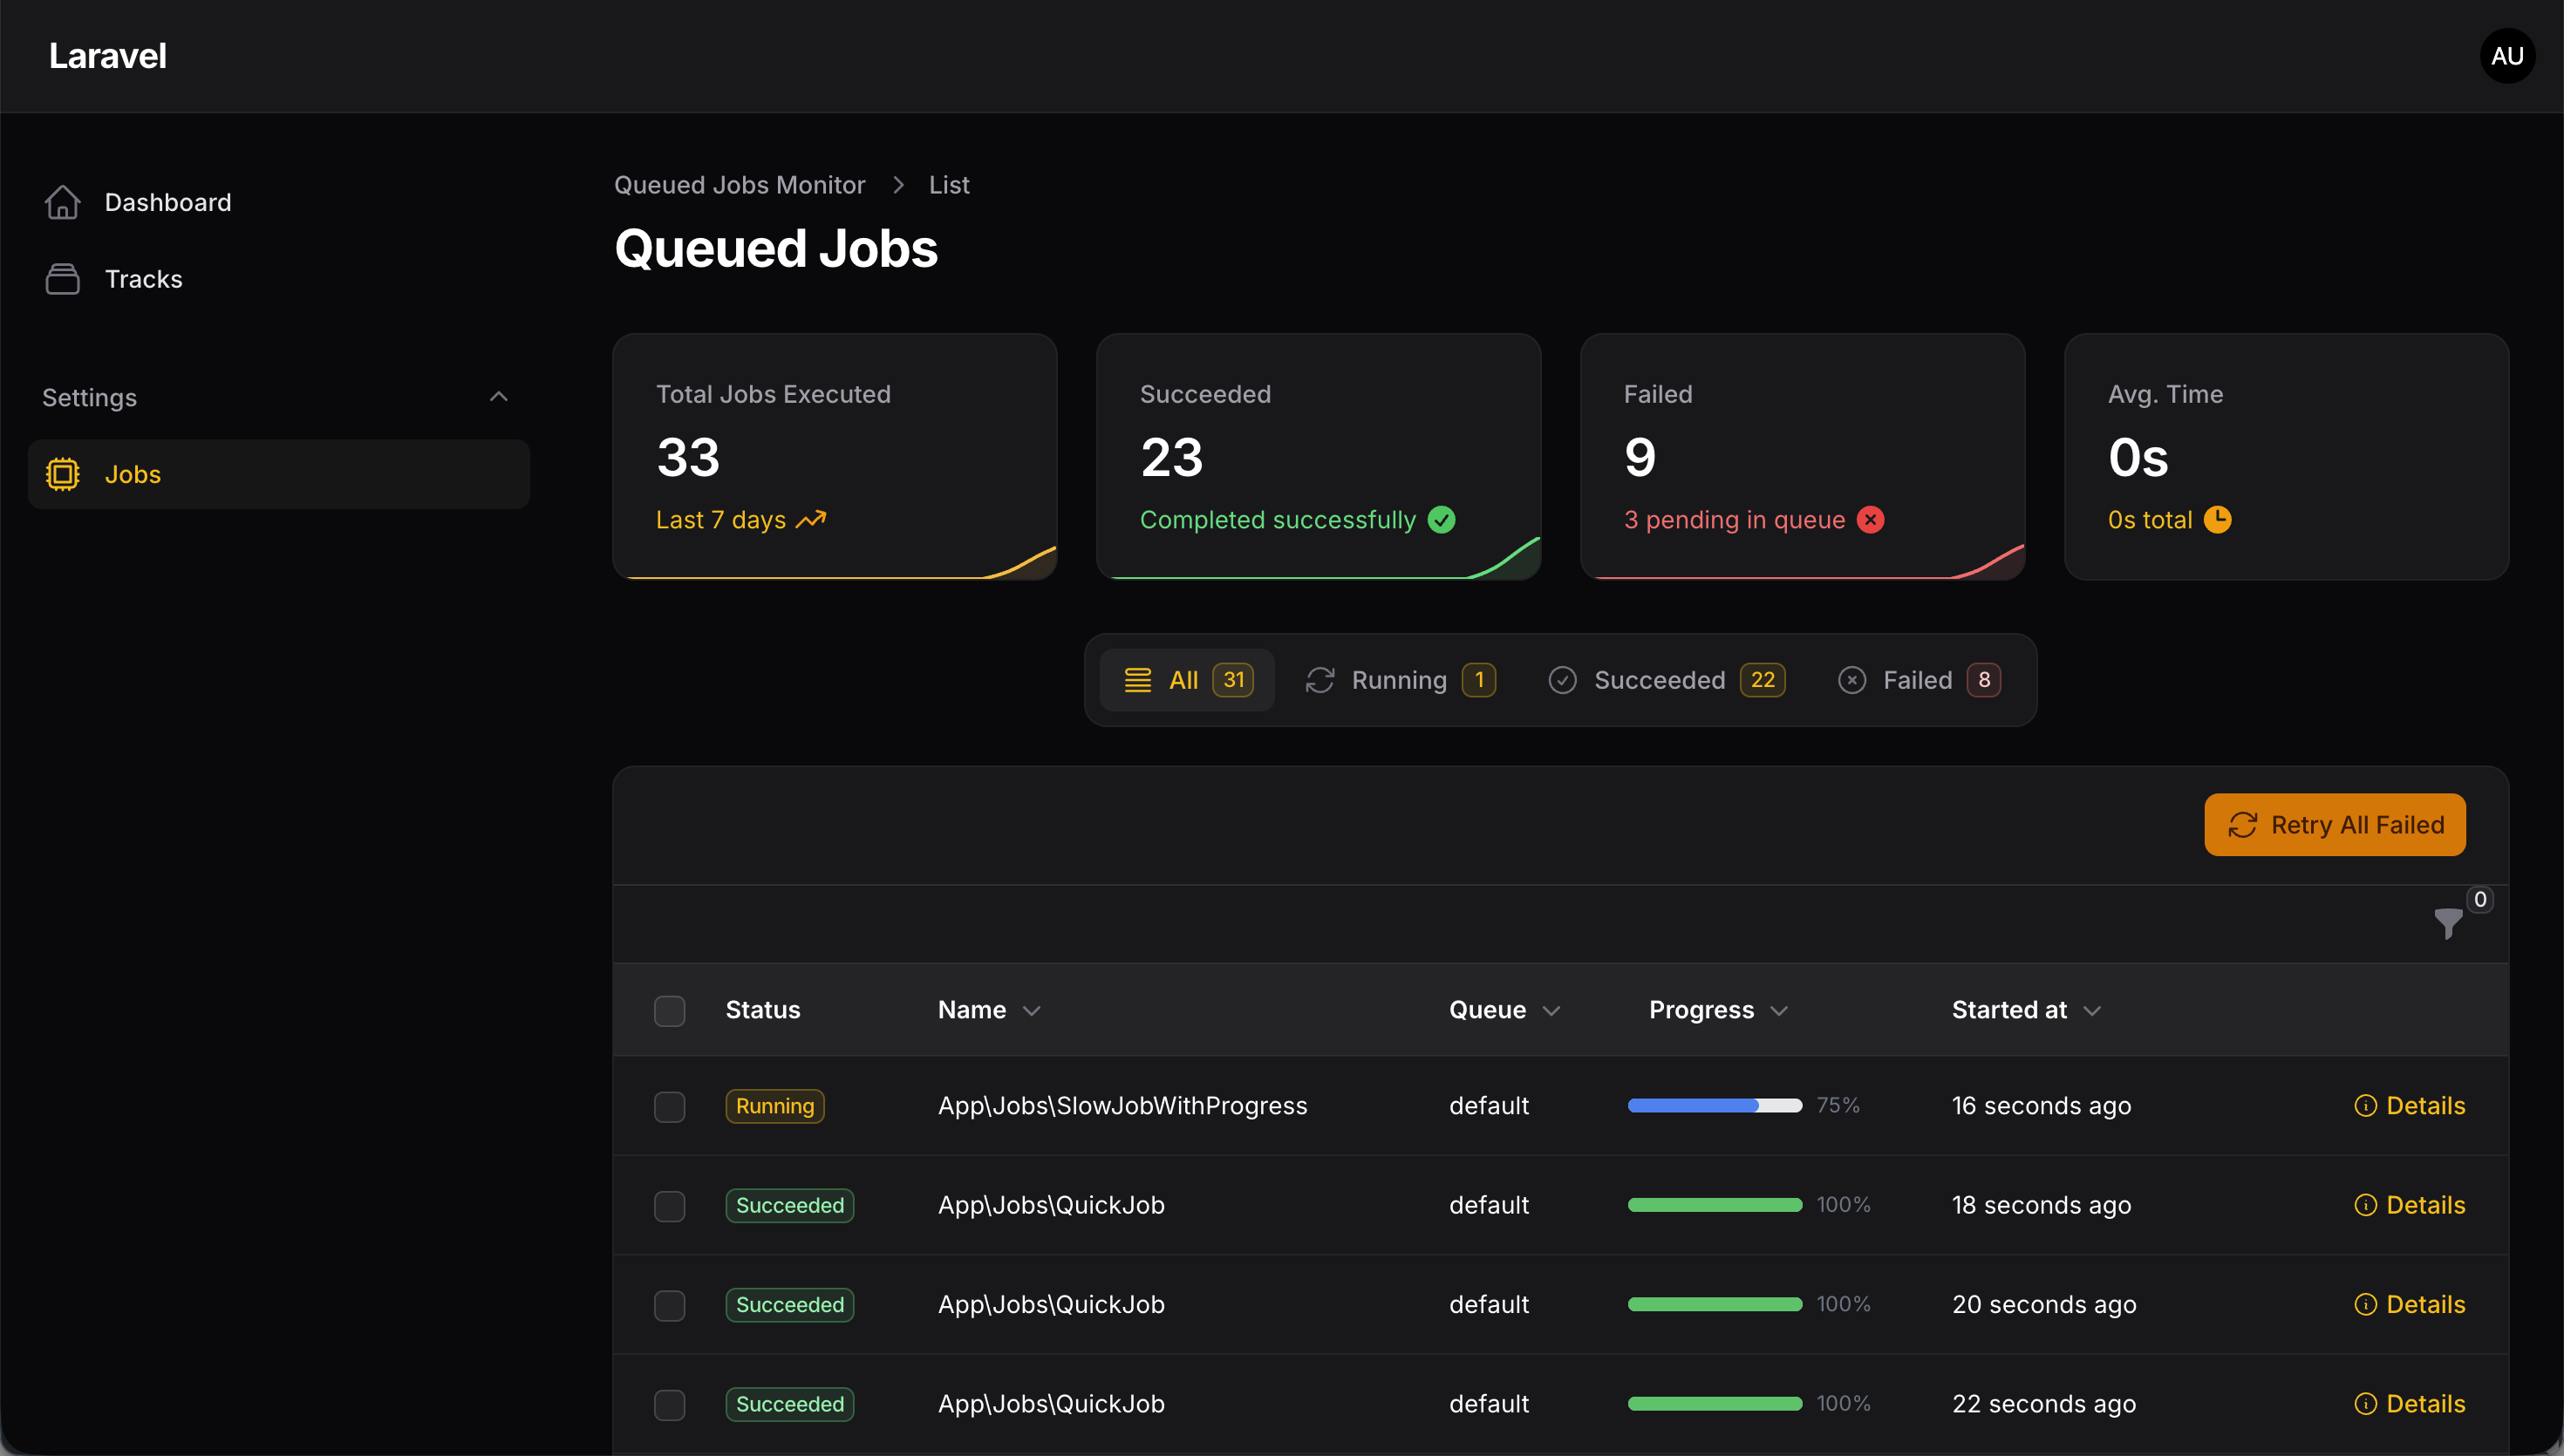Click the refresh icon on the Running filter
The width and height of the screenshot is (2564, 1456).
(1321, 679)
